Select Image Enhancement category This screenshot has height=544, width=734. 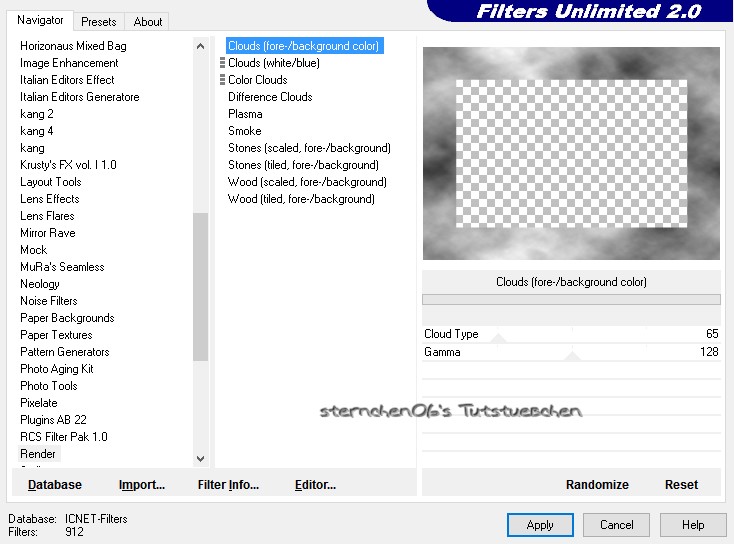pyautogui.click(x=69, y=63)
